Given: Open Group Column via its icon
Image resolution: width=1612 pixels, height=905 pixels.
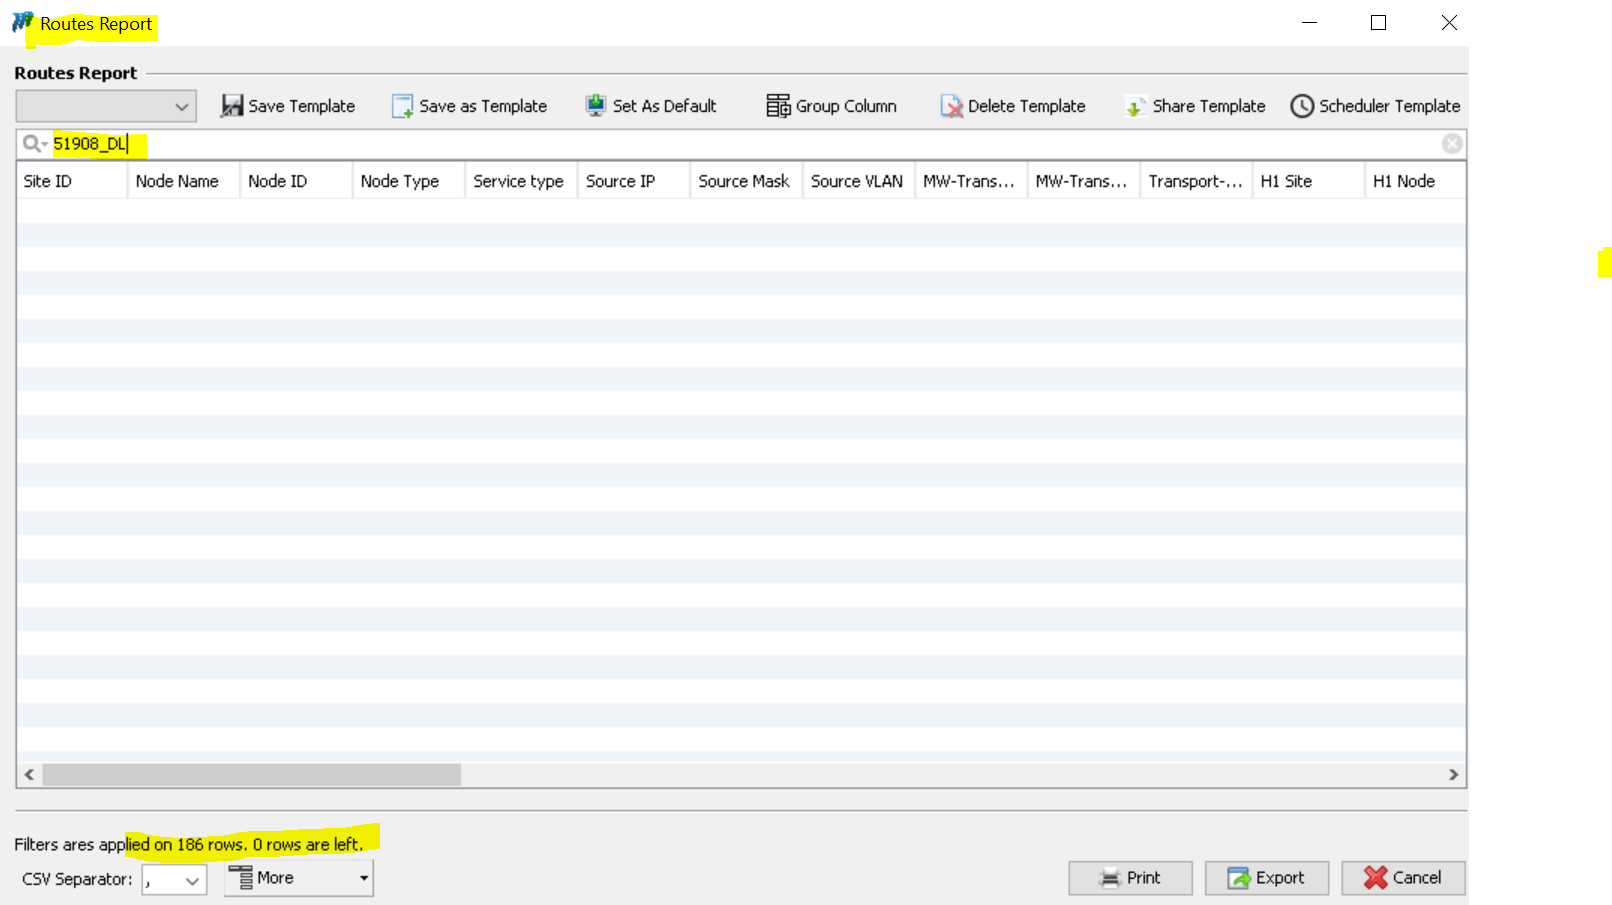Looking at the screenshot, I should tap(778, 106).
